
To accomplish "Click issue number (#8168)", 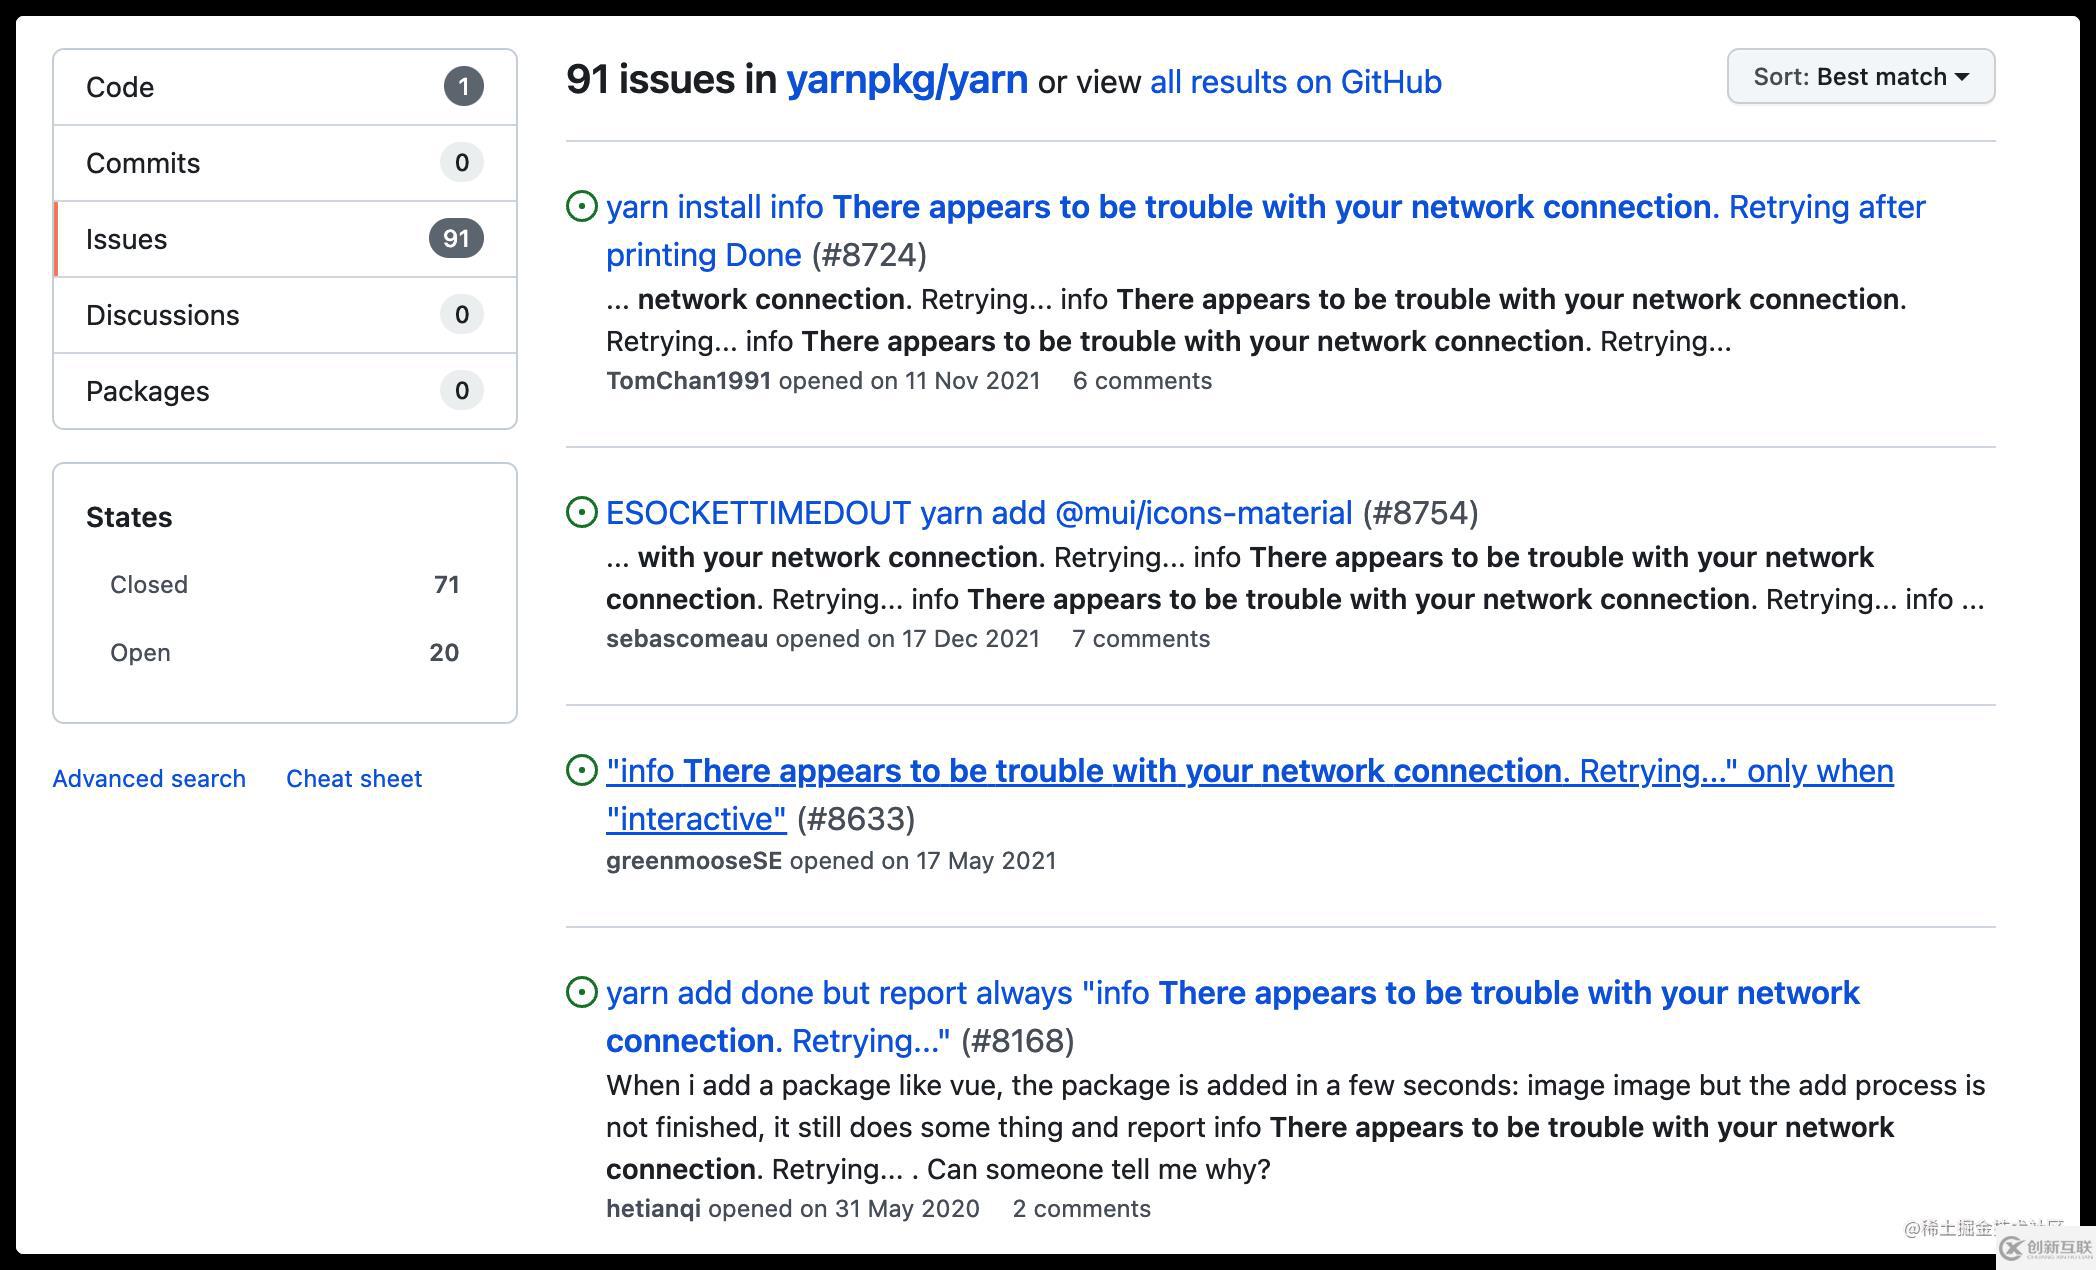I will pyautogui.click(x=1018, y=1040).
